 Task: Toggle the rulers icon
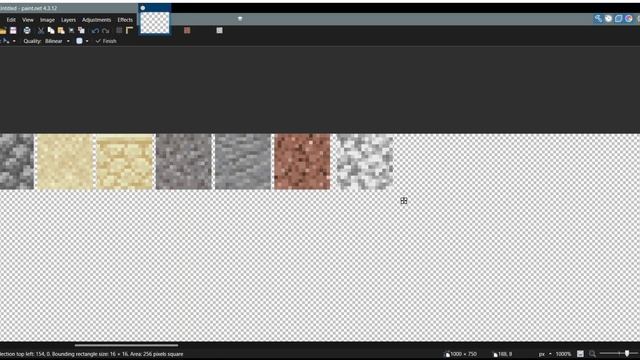(x=129, y=30)
